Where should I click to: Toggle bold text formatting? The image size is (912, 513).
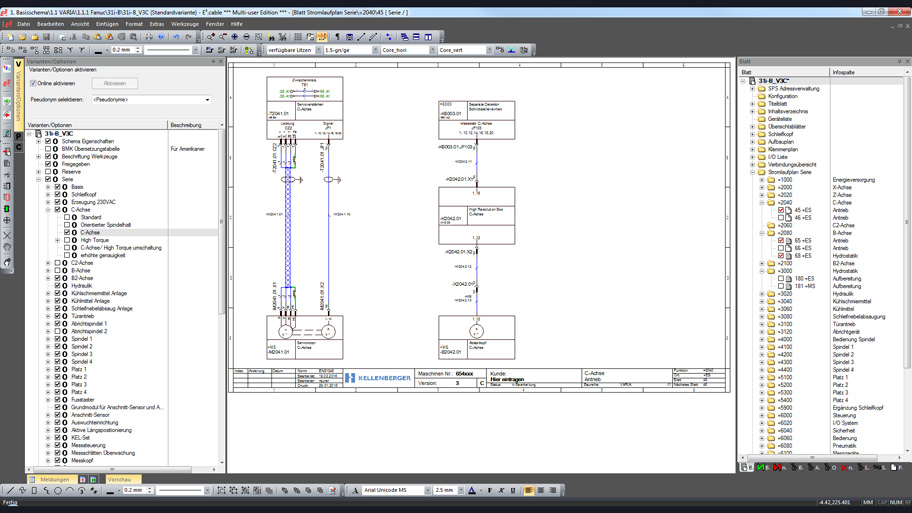490,491
